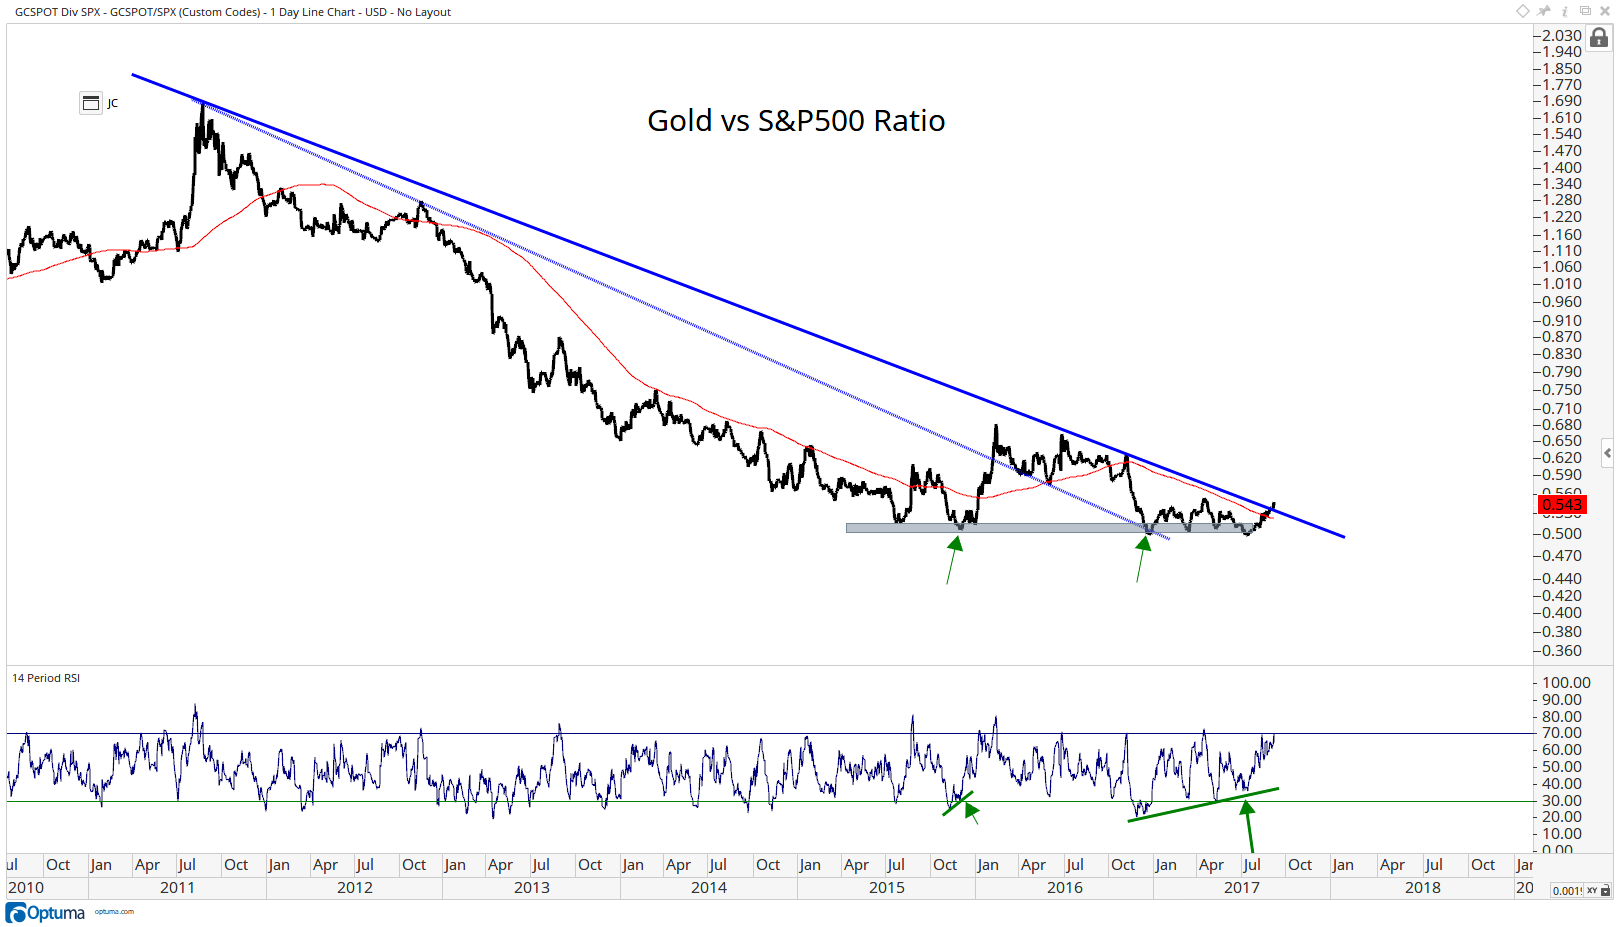
Task: Select the 2013 year label on time axis
Action: 532,888
